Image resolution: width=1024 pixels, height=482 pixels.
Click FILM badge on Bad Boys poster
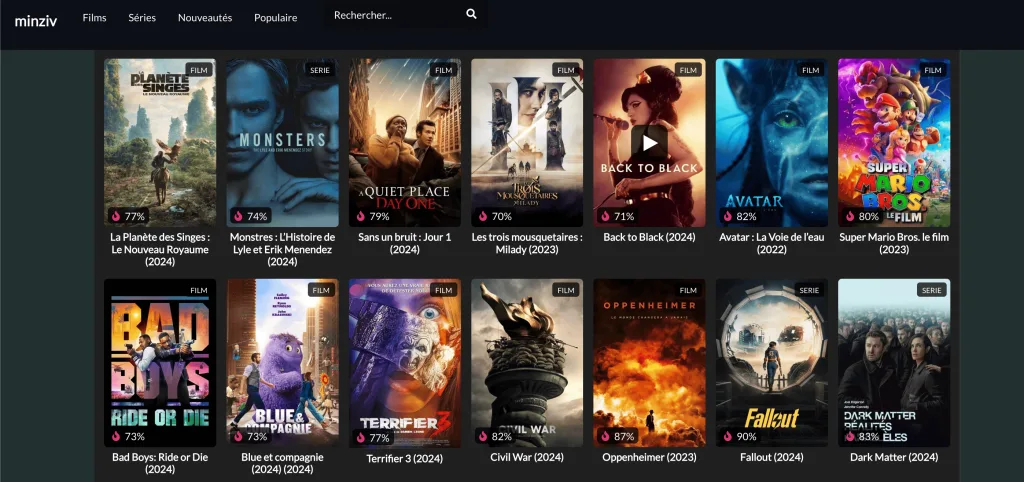(x=199, y=290)
